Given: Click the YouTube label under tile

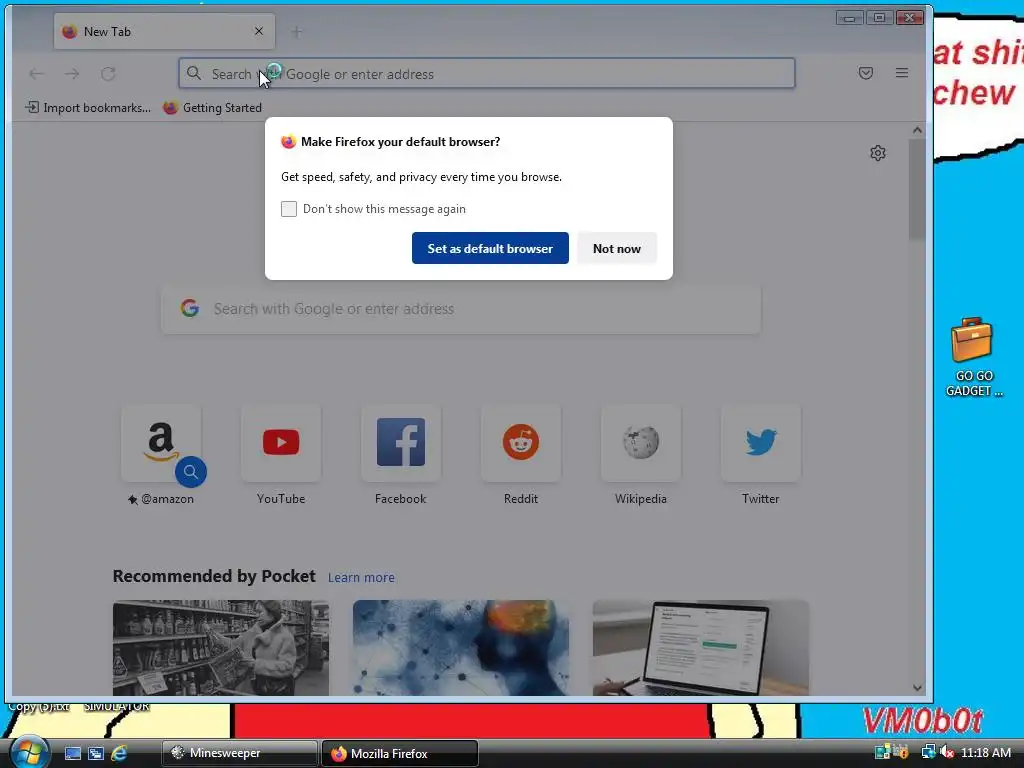Looking at the screenshot, I should pos(281,499).
